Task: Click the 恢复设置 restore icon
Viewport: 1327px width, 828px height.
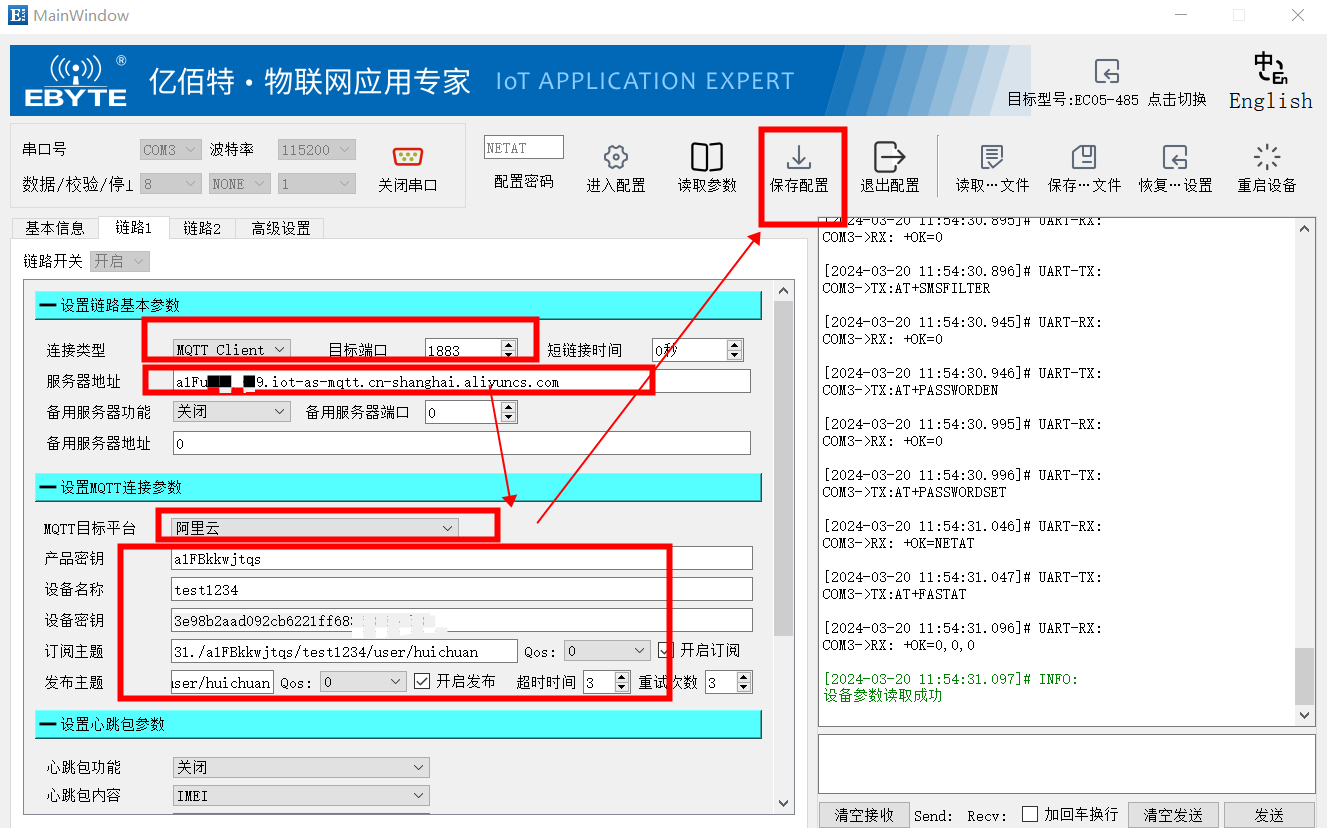Action: [1174, 158]
